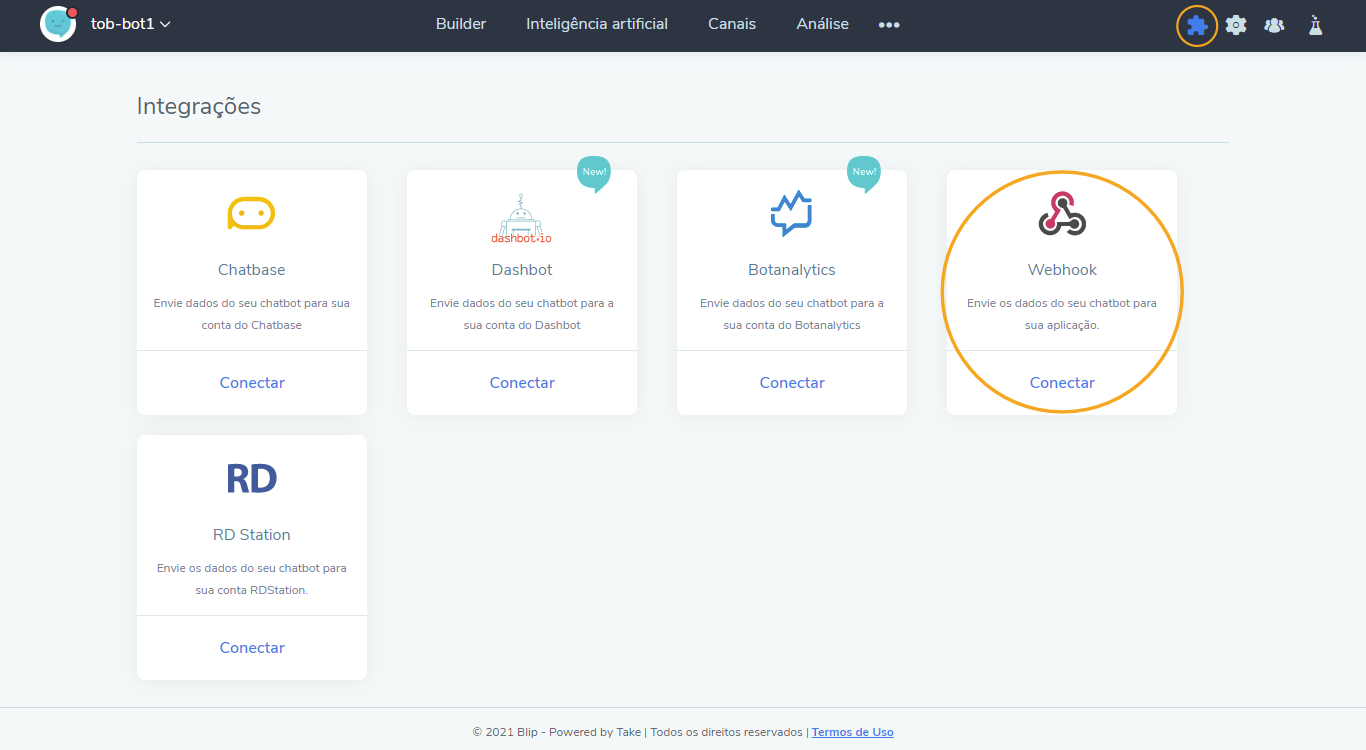Viewport: 1366px width, 750px height.
Task: Click the New! badge on Dashbot card
Action: tap(594, 173)
